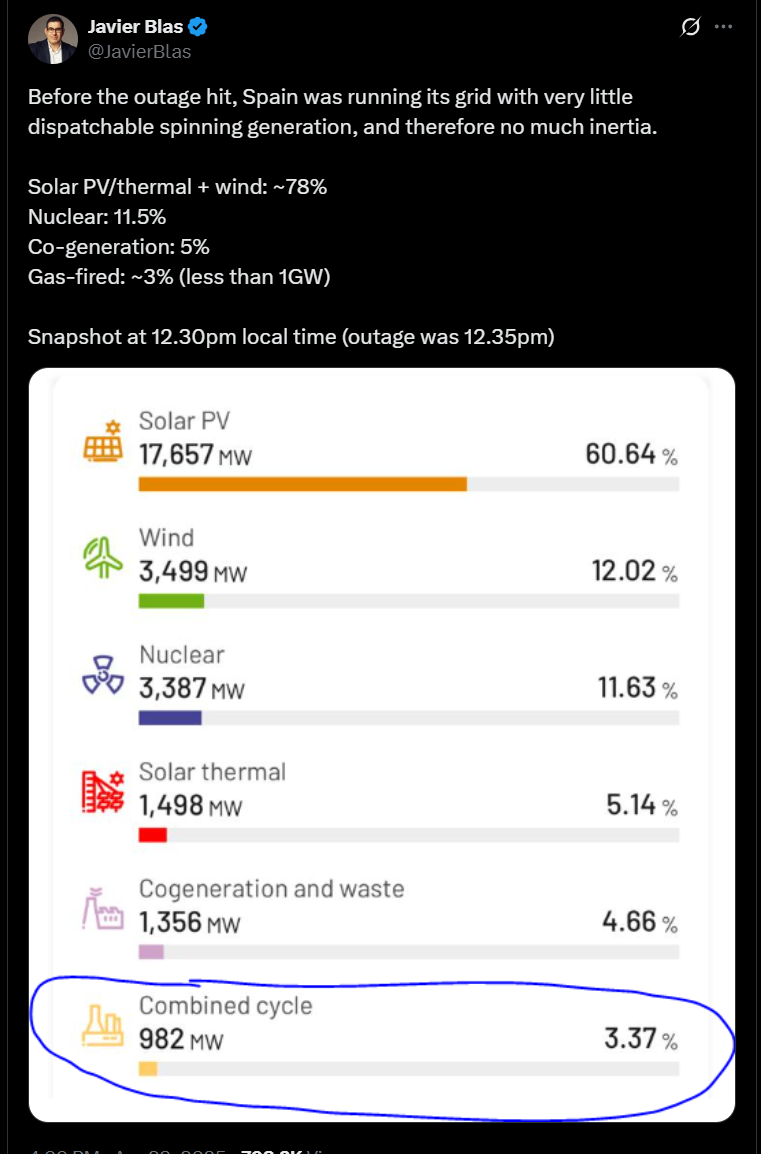Expand the three-dot more options menu

click(x=724, y=27)
